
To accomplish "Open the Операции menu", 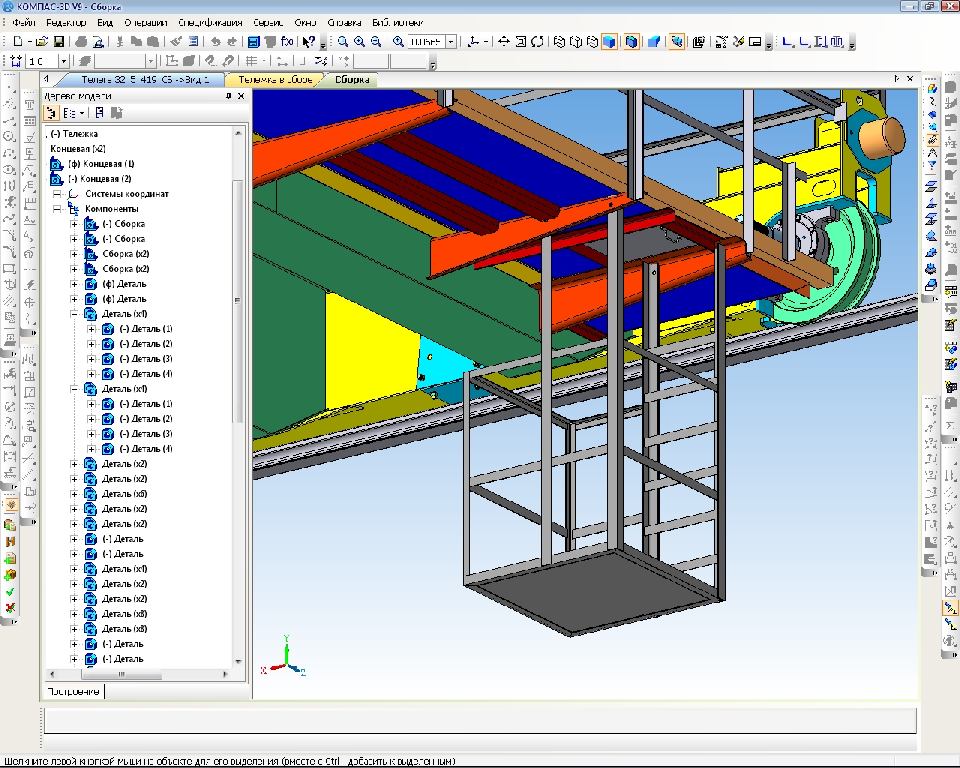I will pos(146,21).
